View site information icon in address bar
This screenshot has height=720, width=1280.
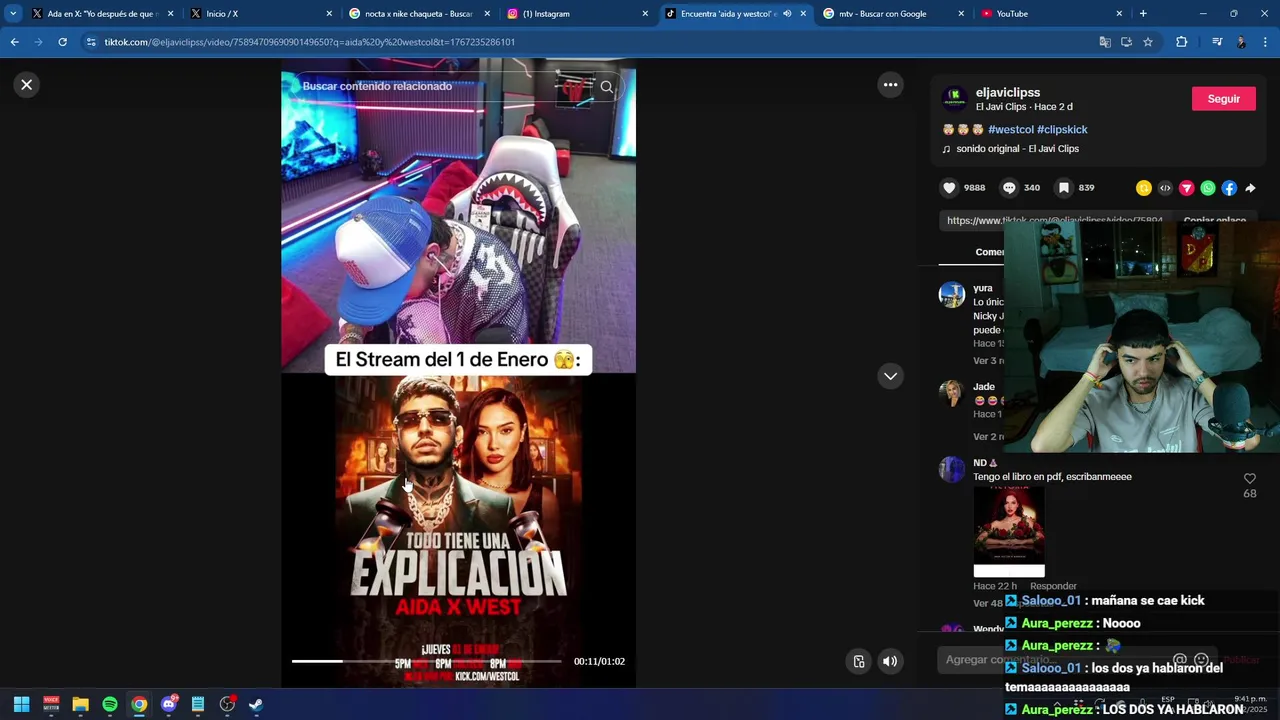(91, 42)
